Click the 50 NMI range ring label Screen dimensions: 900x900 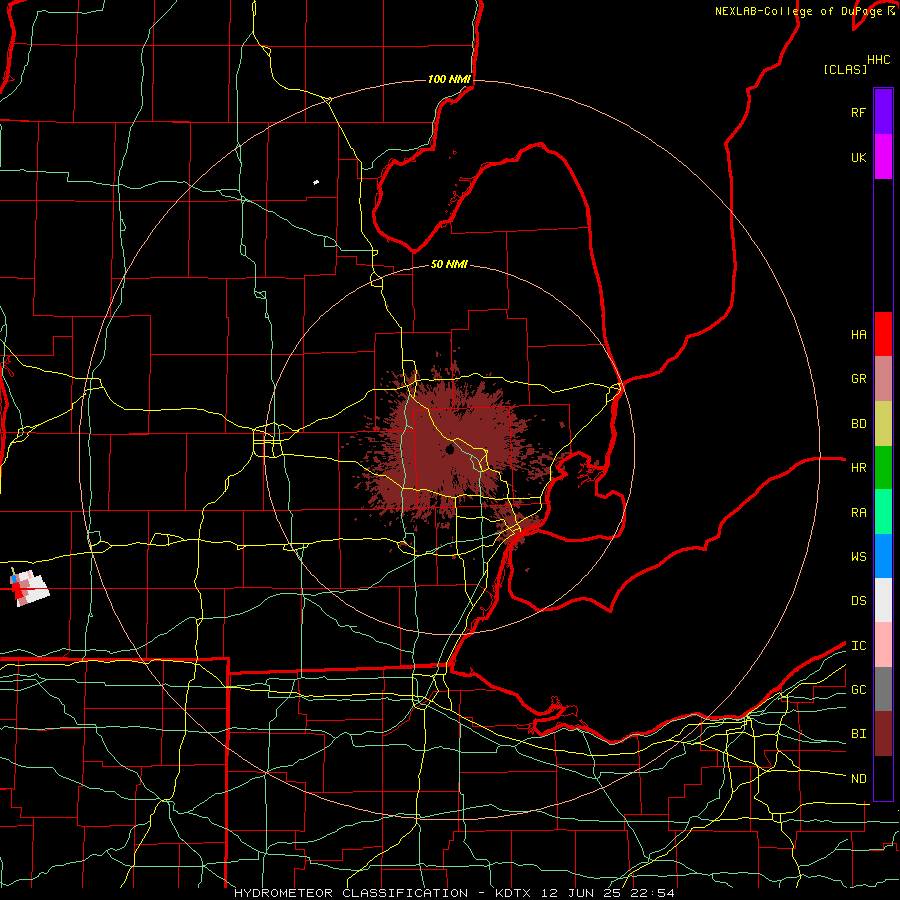pyautogui.click(x=449, y=264)
